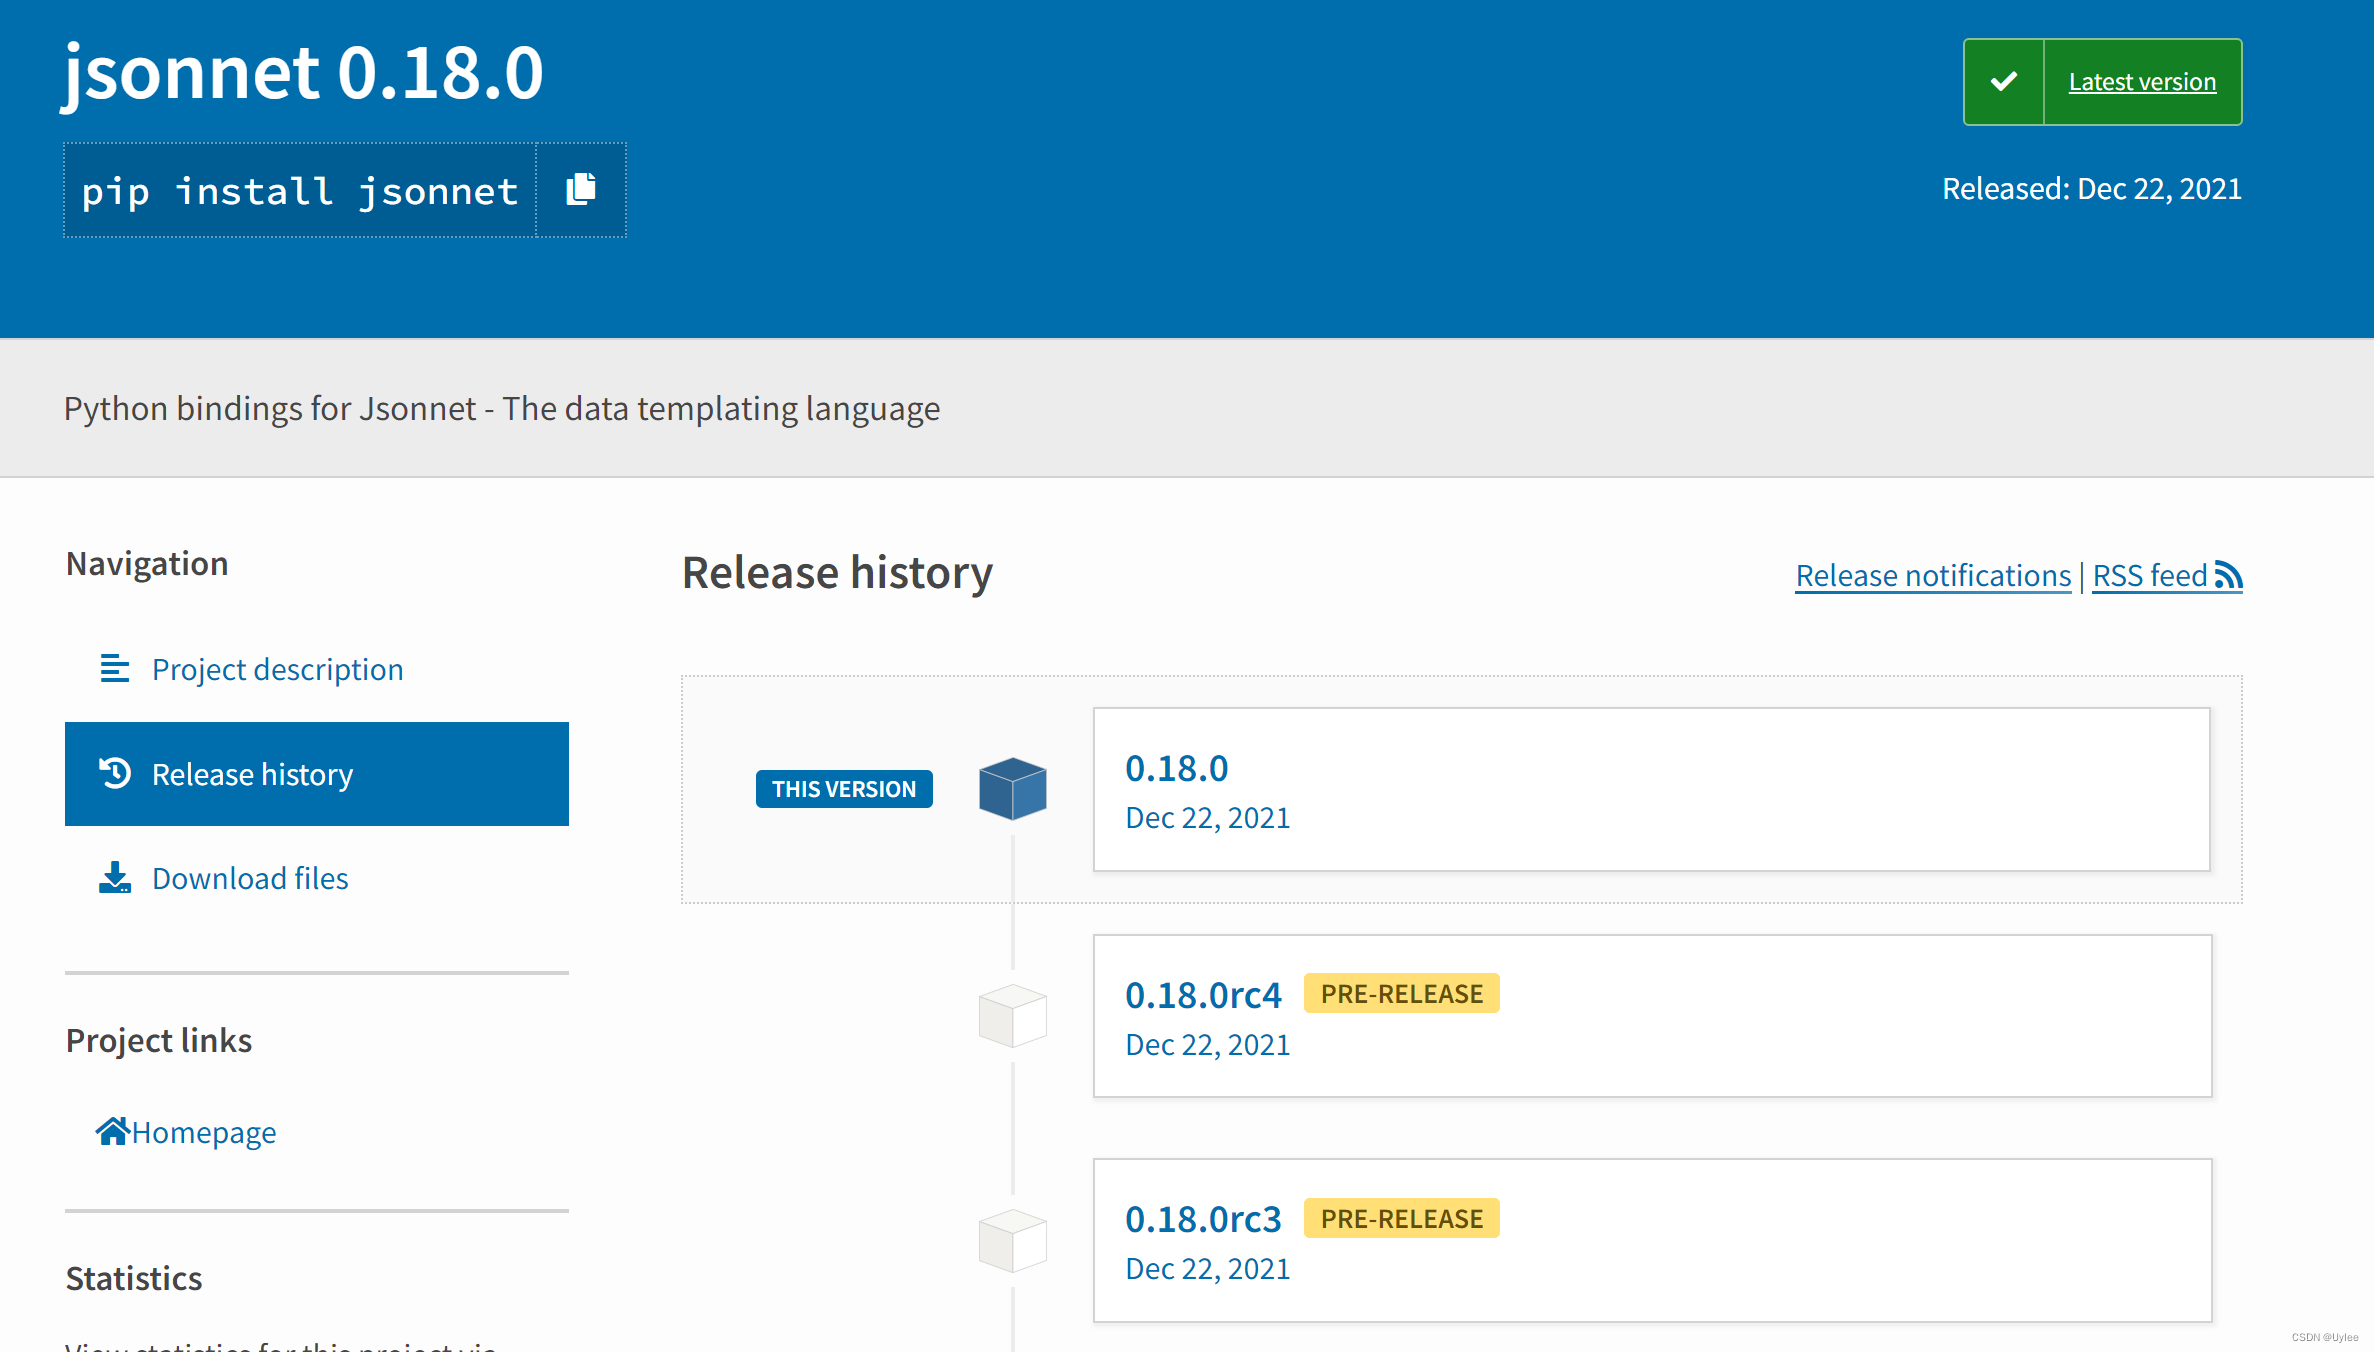This screenshot has height=1352, width=2374.
Task: Click the PRE-RELEASE badge on 0.18.0rc4
Action: (x=1401, y=993)
